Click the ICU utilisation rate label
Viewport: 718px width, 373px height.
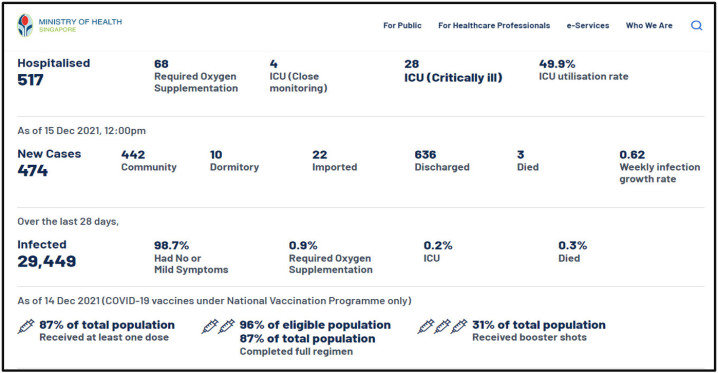pos(583,76)
